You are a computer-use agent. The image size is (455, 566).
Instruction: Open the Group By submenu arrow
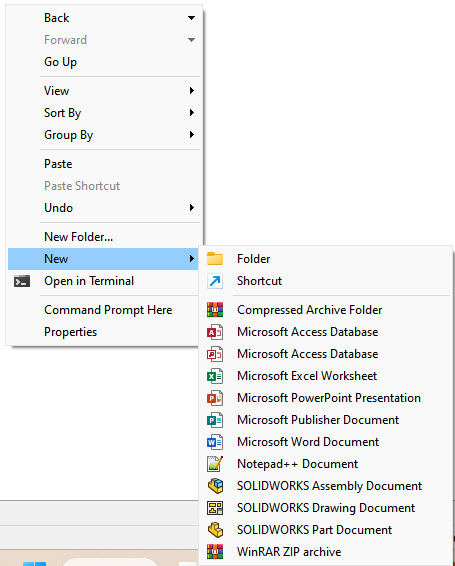pyautogui.click(x=192, y=135)
